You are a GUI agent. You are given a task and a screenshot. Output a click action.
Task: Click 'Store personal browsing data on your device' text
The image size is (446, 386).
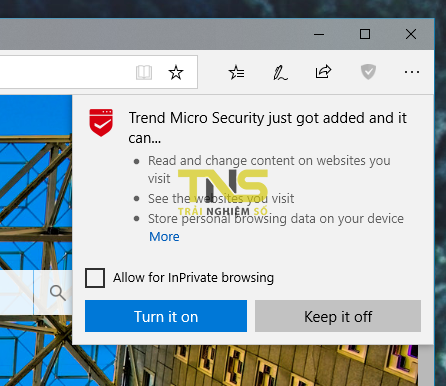pyautogui.click(x=276, y=219)
